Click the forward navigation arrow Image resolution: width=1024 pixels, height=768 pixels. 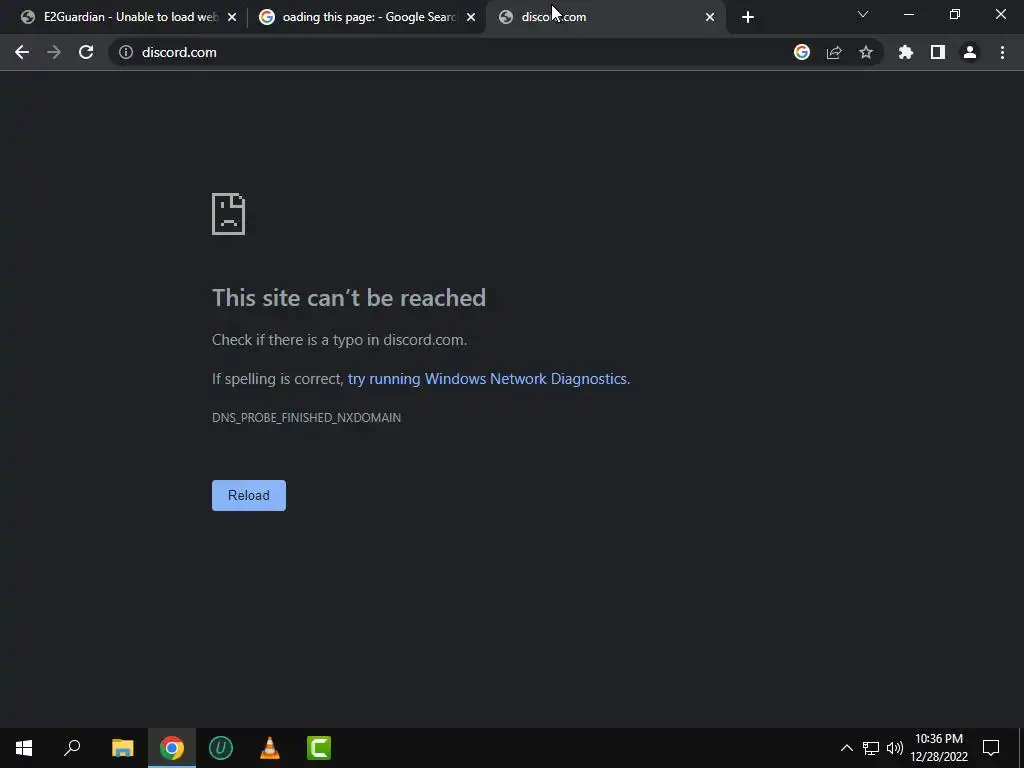[54, 52]
